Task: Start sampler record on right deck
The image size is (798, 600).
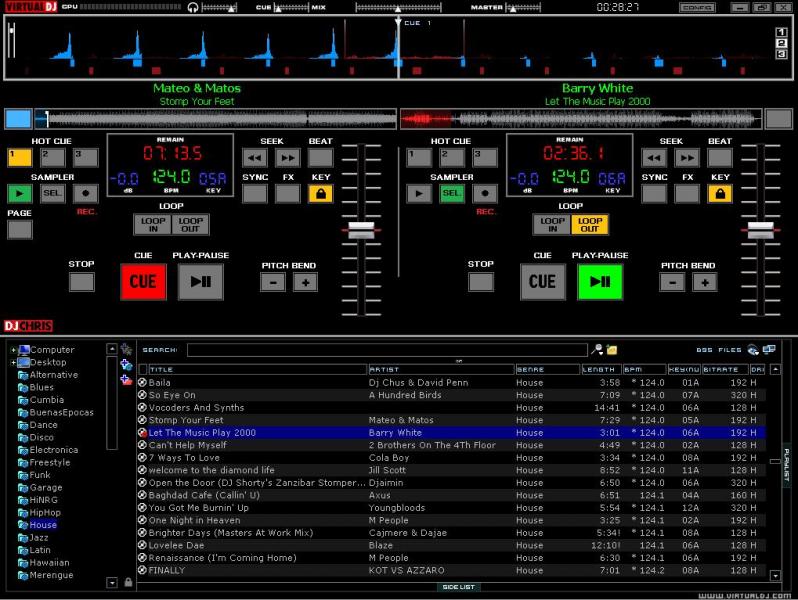Action: [485, 193]
